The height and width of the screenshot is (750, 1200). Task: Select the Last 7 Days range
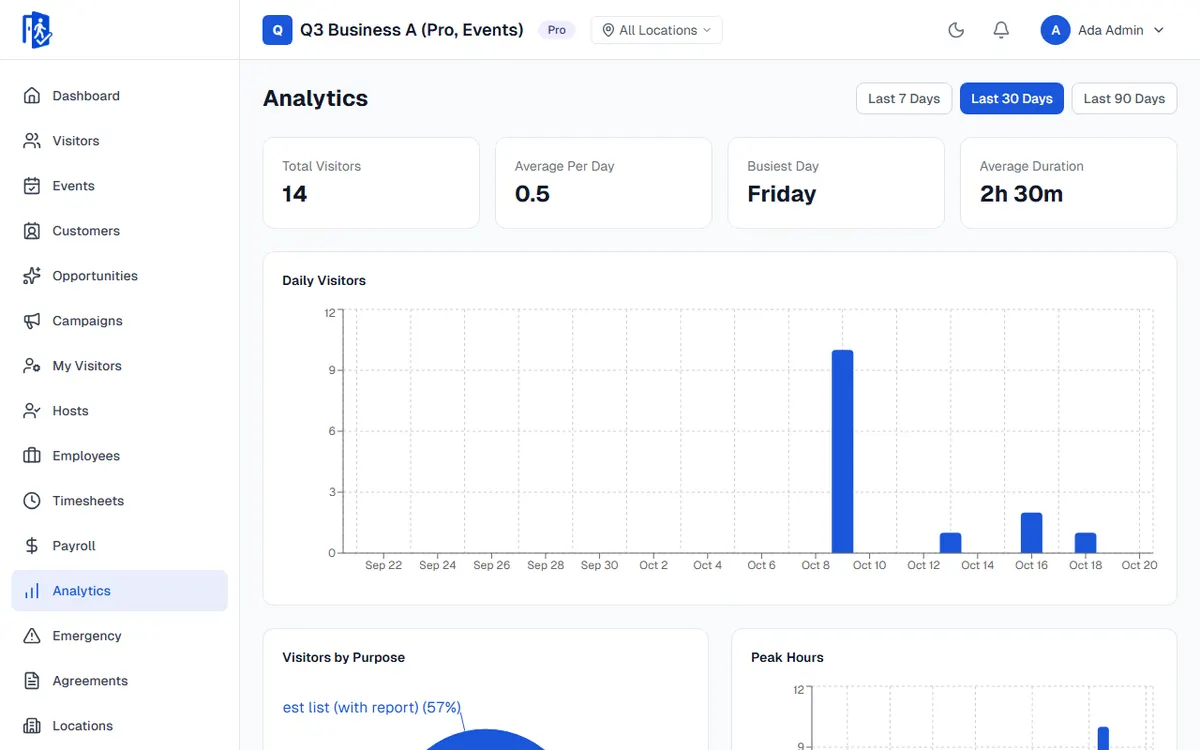tap(904, 98)
